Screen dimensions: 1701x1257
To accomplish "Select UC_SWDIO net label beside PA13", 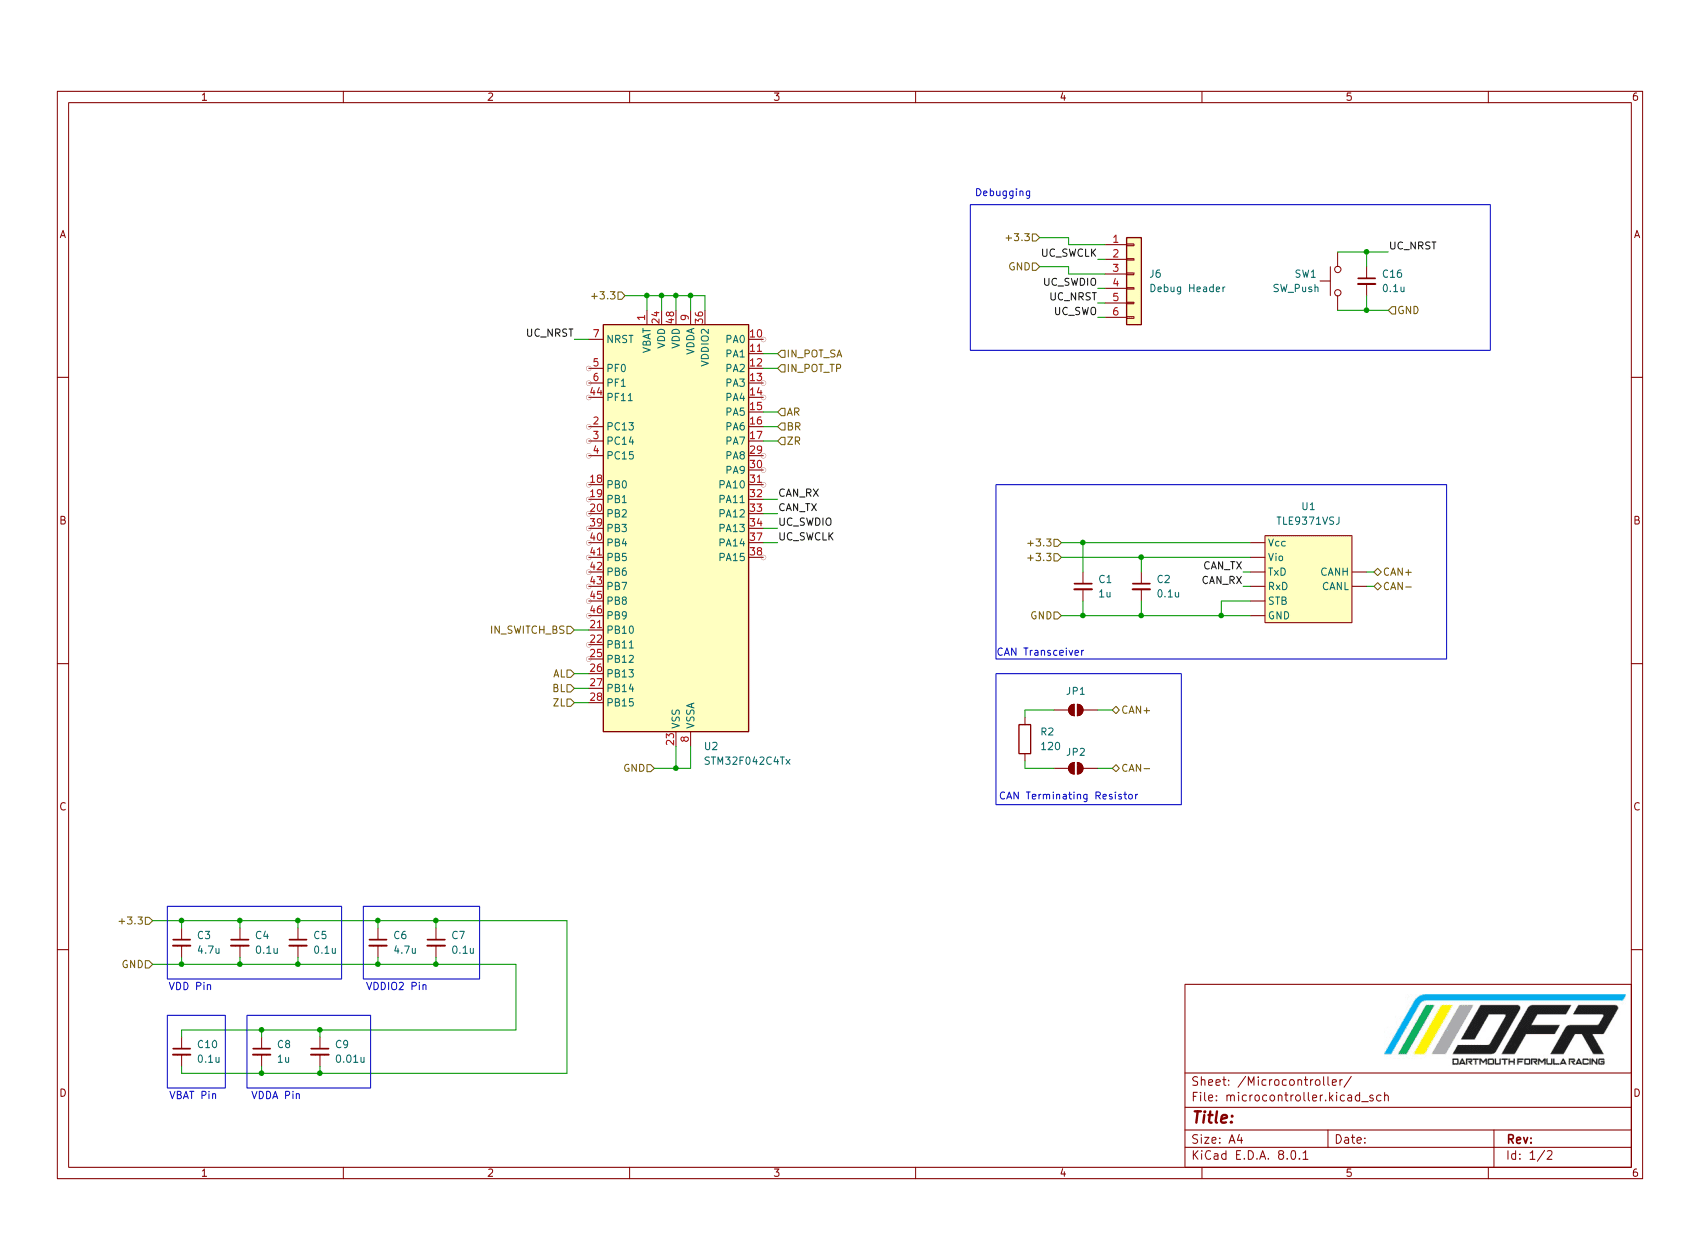I will pyautogui.click(x=805, y=522).
